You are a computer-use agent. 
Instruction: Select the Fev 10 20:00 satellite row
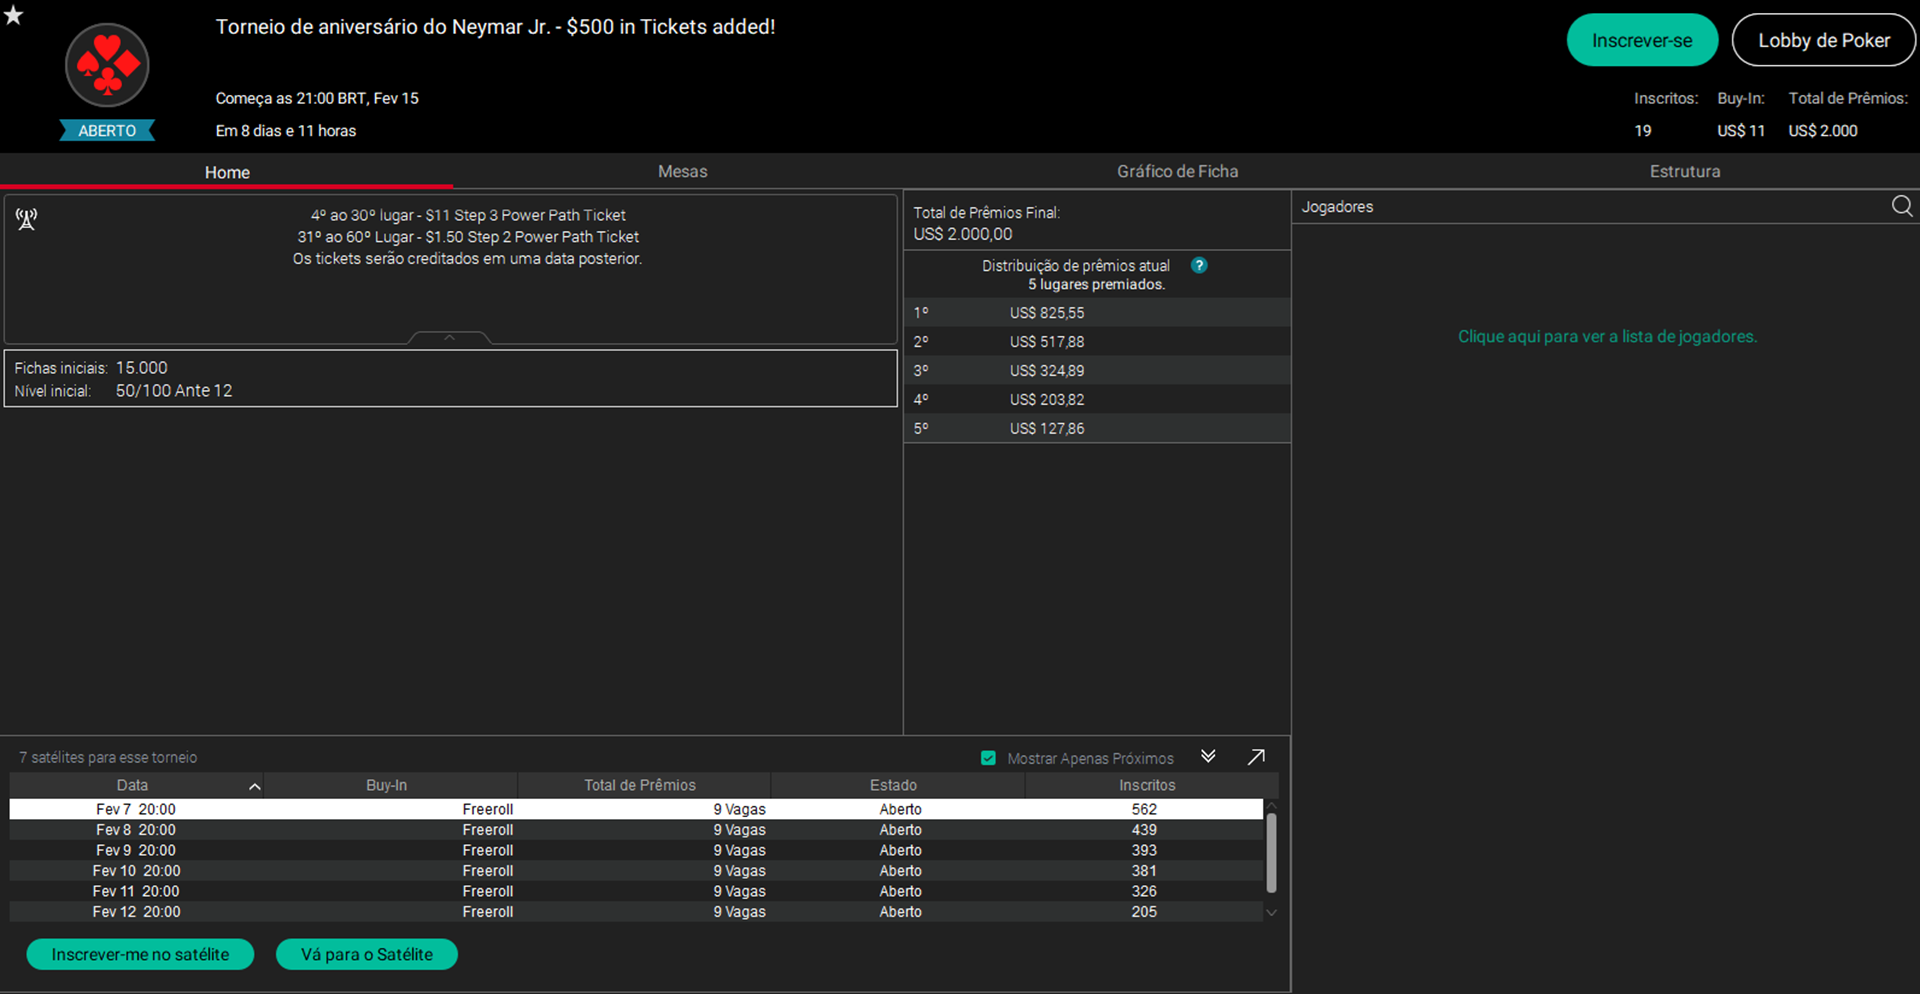(x=636, y=871)
